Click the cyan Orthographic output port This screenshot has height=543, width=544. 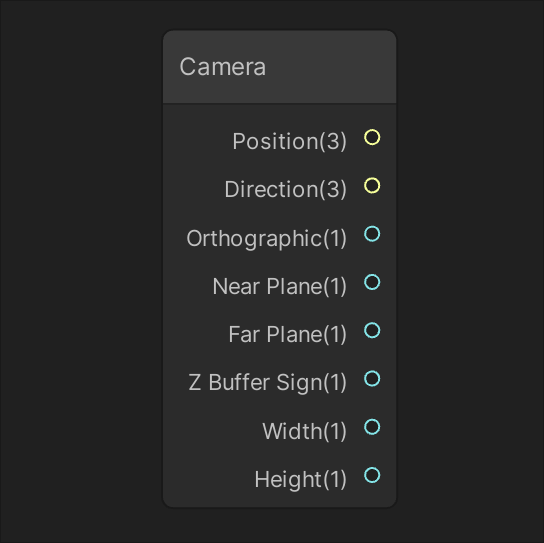(372, 234)
